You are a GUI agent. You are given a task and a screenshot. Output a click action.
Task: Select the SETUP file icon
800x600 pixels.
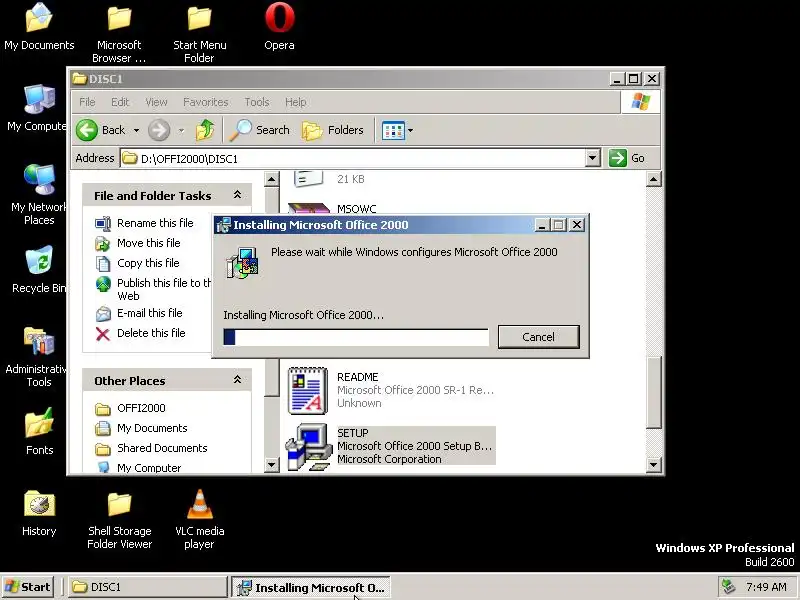click(308, 446)
